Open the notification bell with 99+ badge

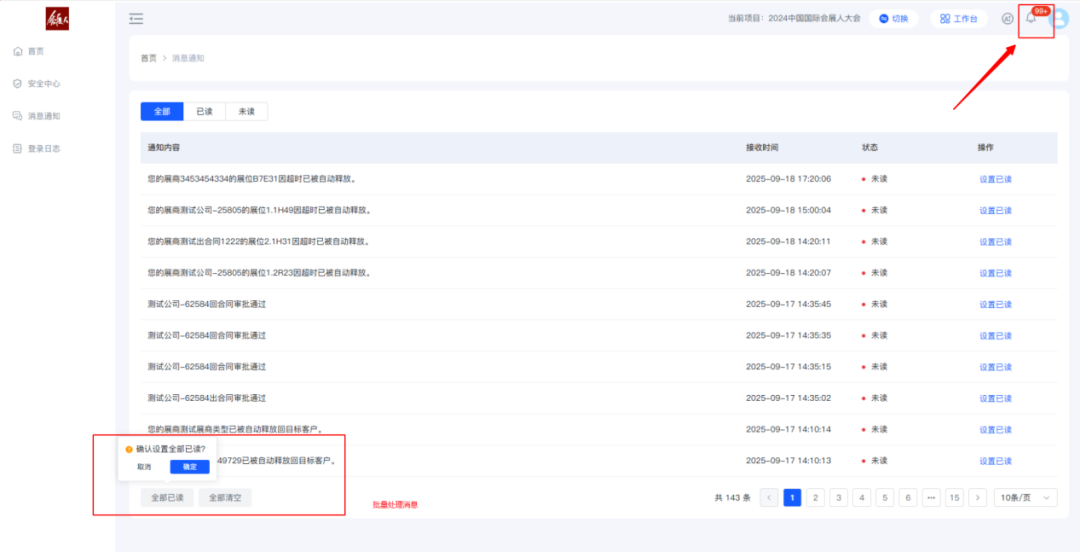(1031, 19)
